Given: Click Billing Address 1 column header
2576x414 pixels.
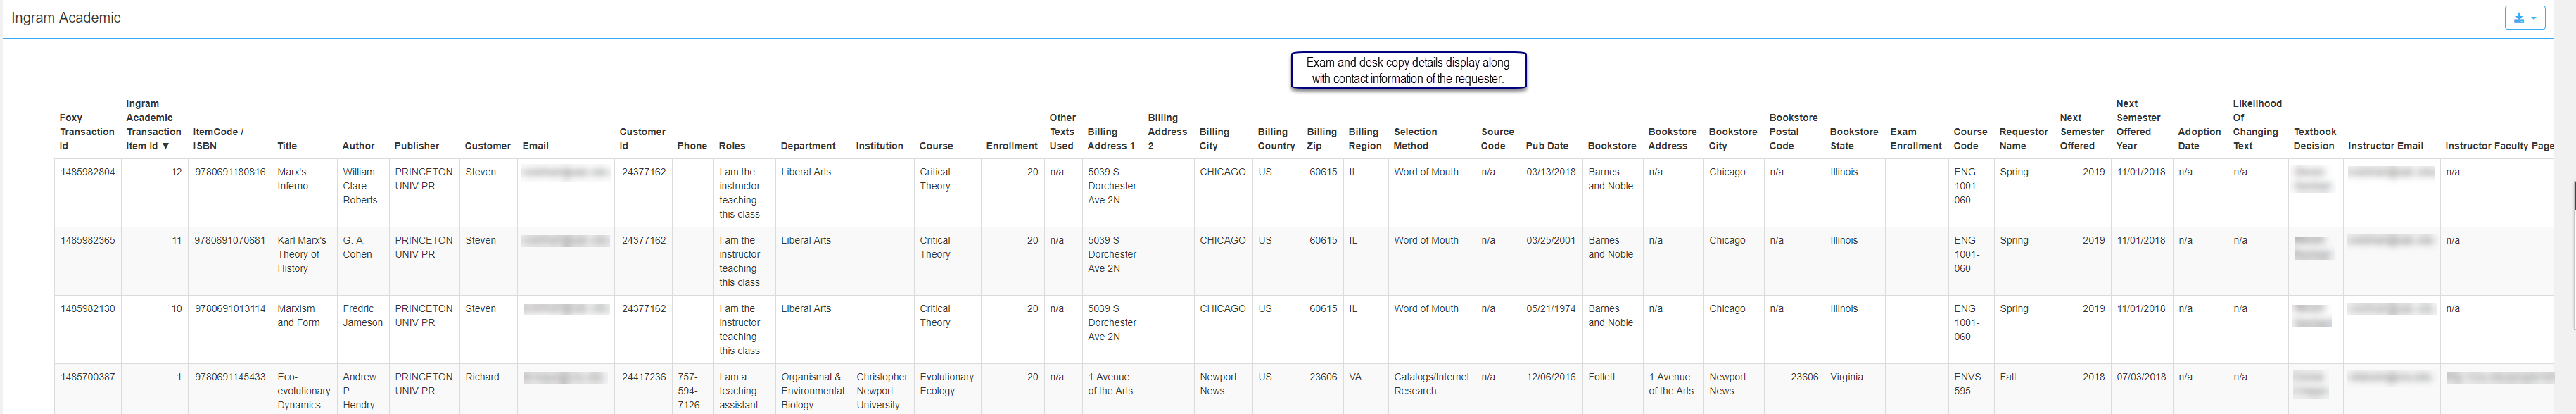Looking at the screenshot, I should 1111,139.
